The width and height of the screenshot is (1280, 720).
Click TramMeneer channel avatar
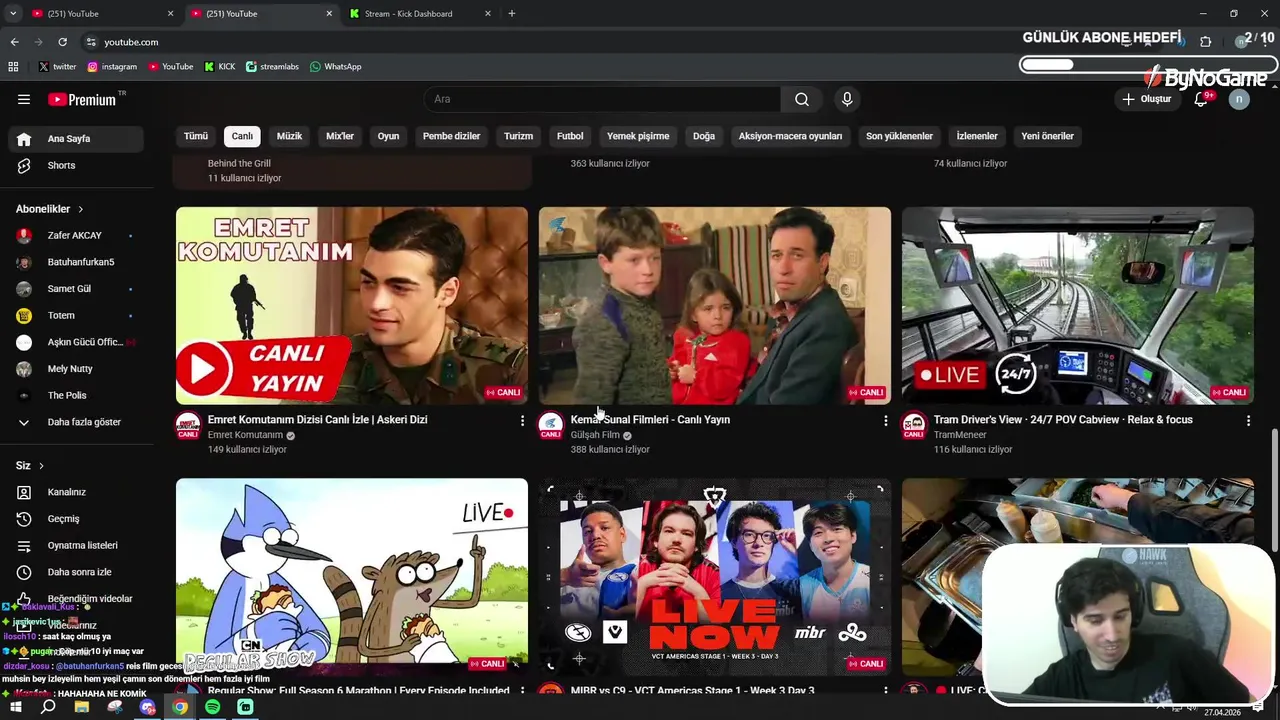tap(914, 425)
